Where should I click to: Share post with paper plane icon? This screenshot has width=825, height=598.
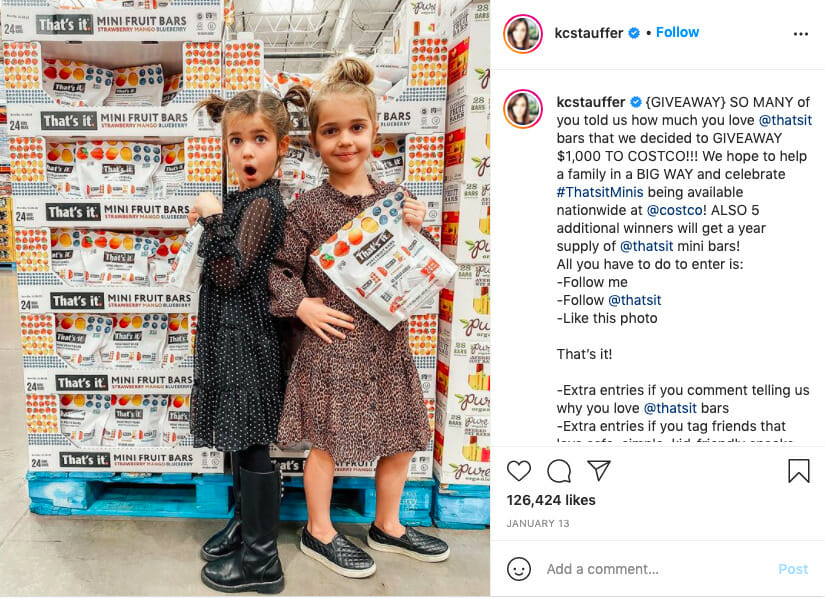(x=599, y=470)
